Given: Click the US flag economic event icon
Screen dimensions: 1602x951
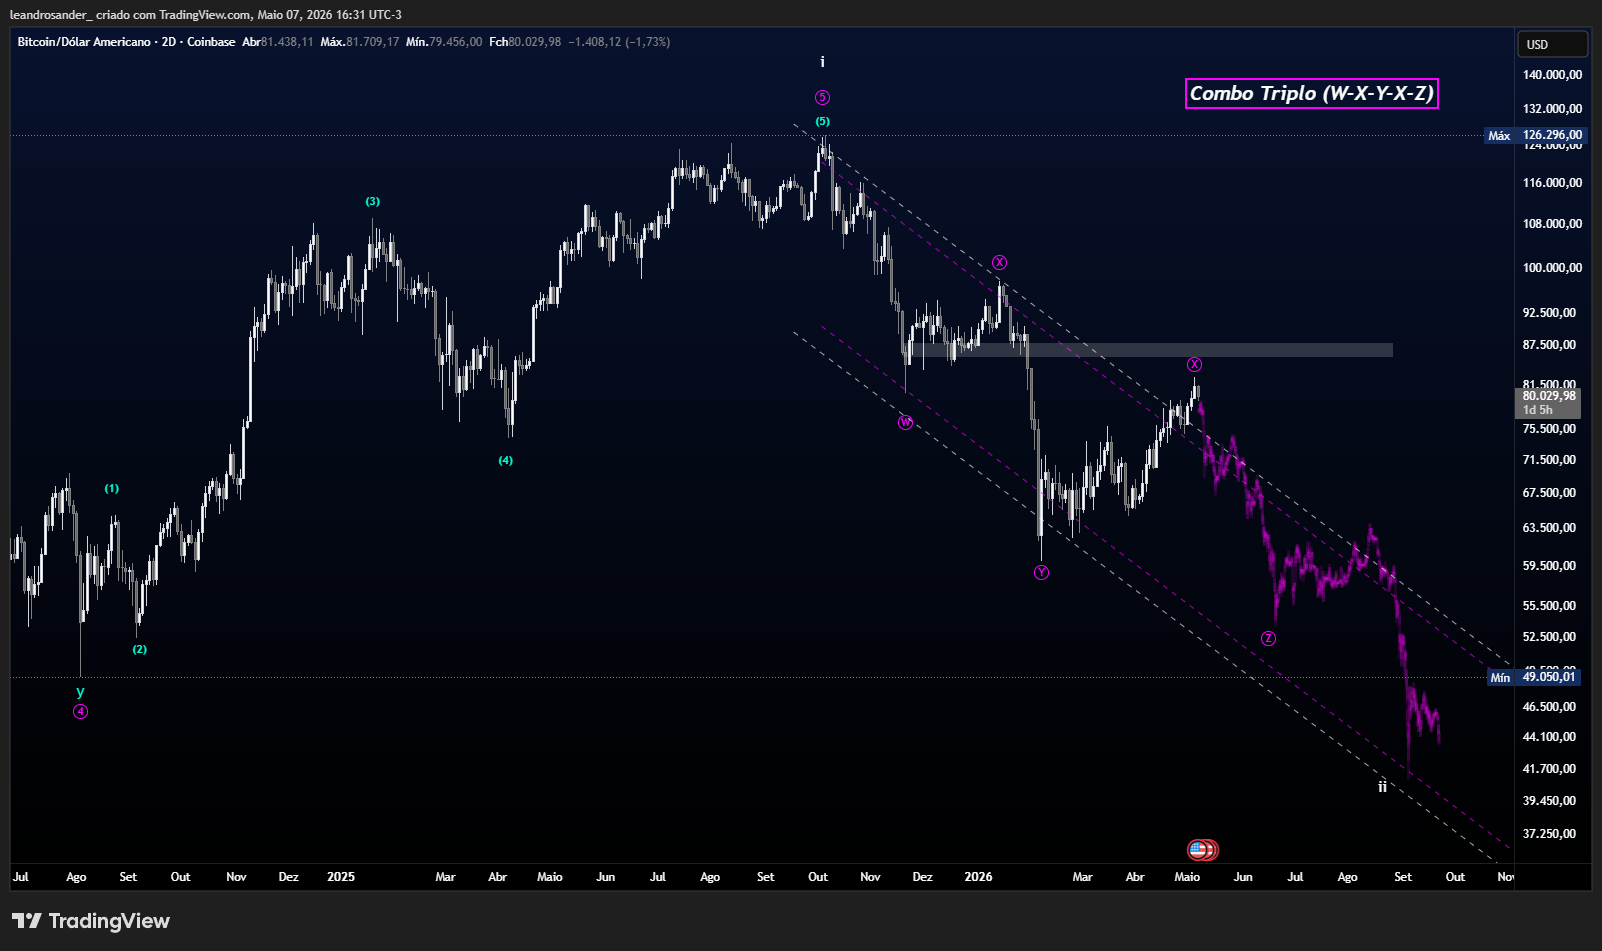Looking at the screenshot, I should [x=1198, y=850].
